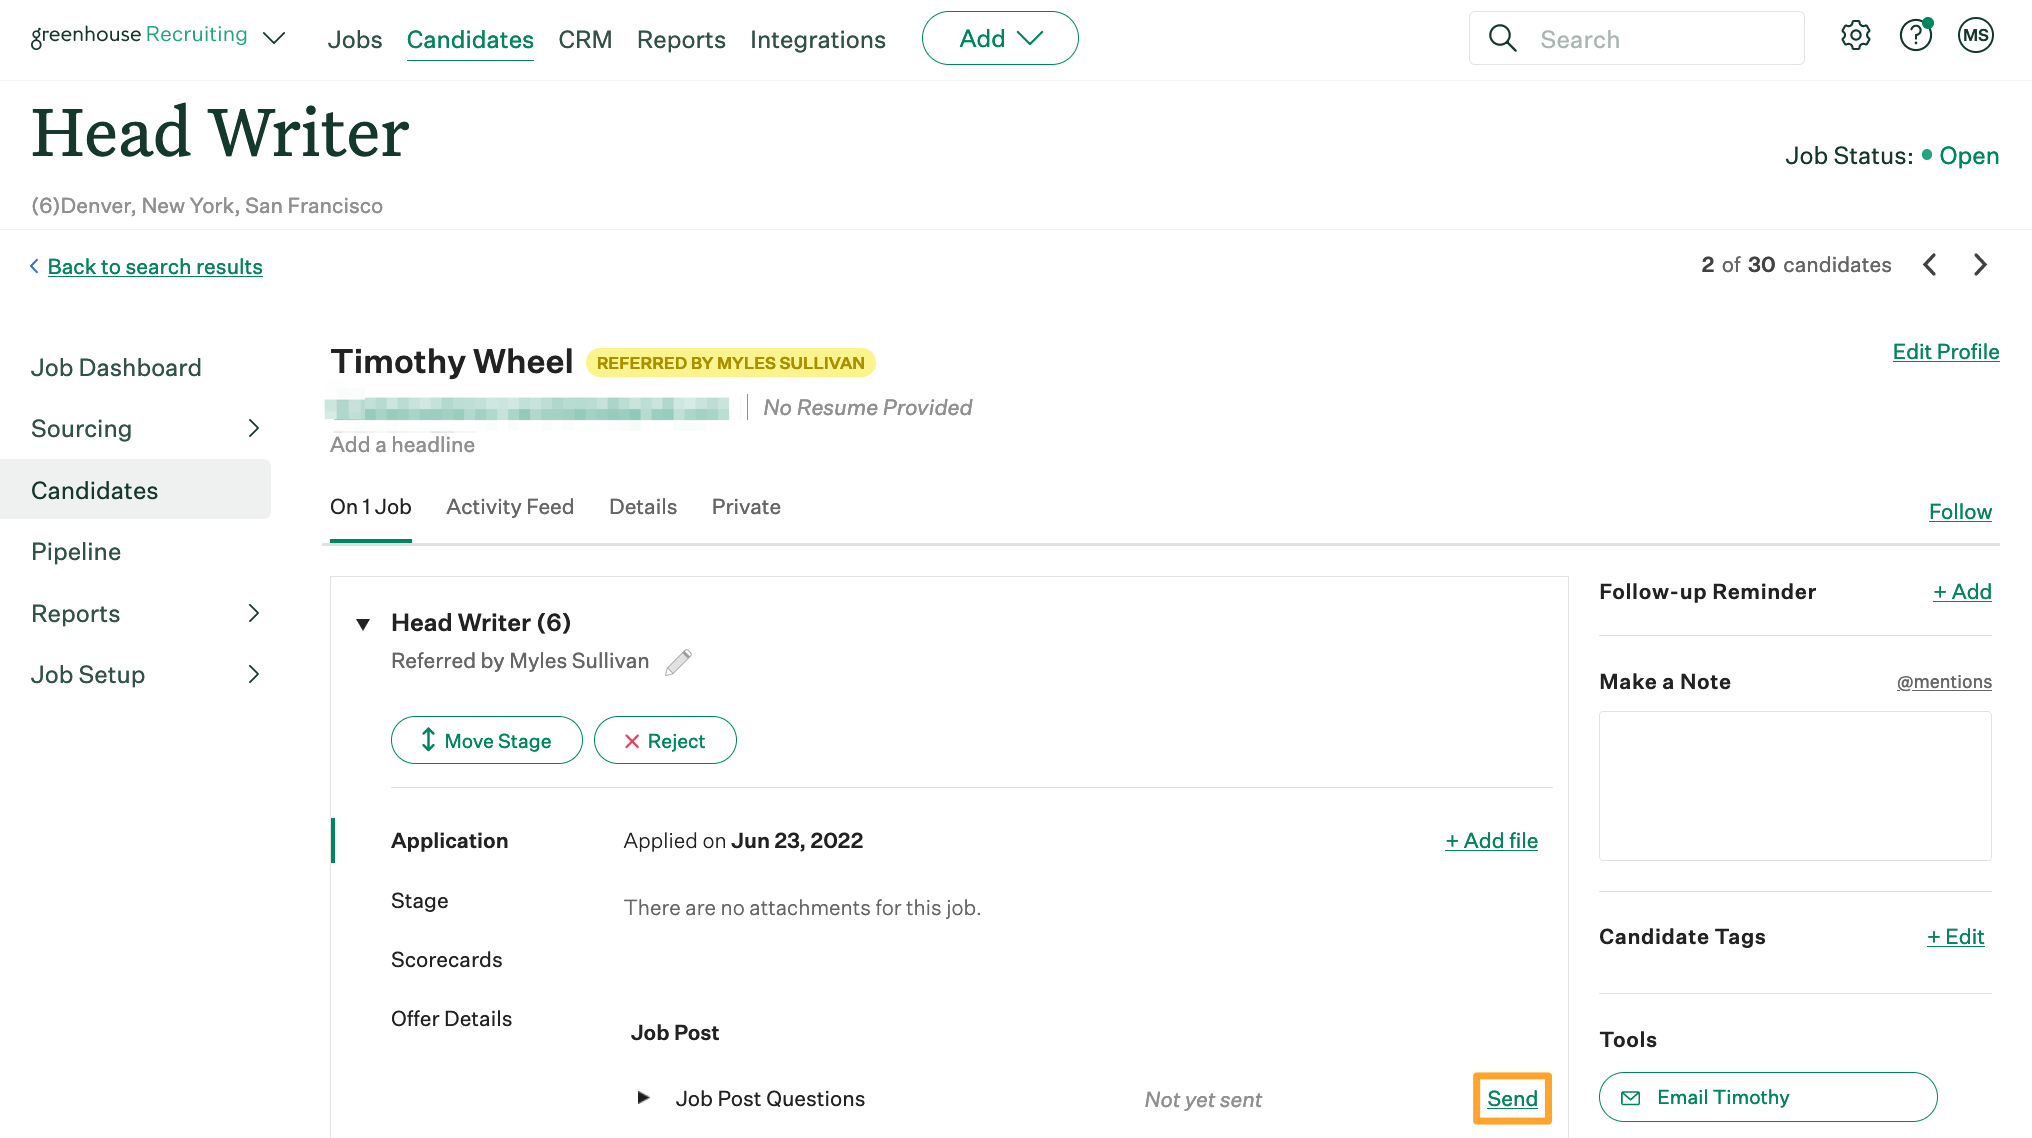Click the pencil icon beside Referred by
2032x1138 pixels.
tap(678, 662)
